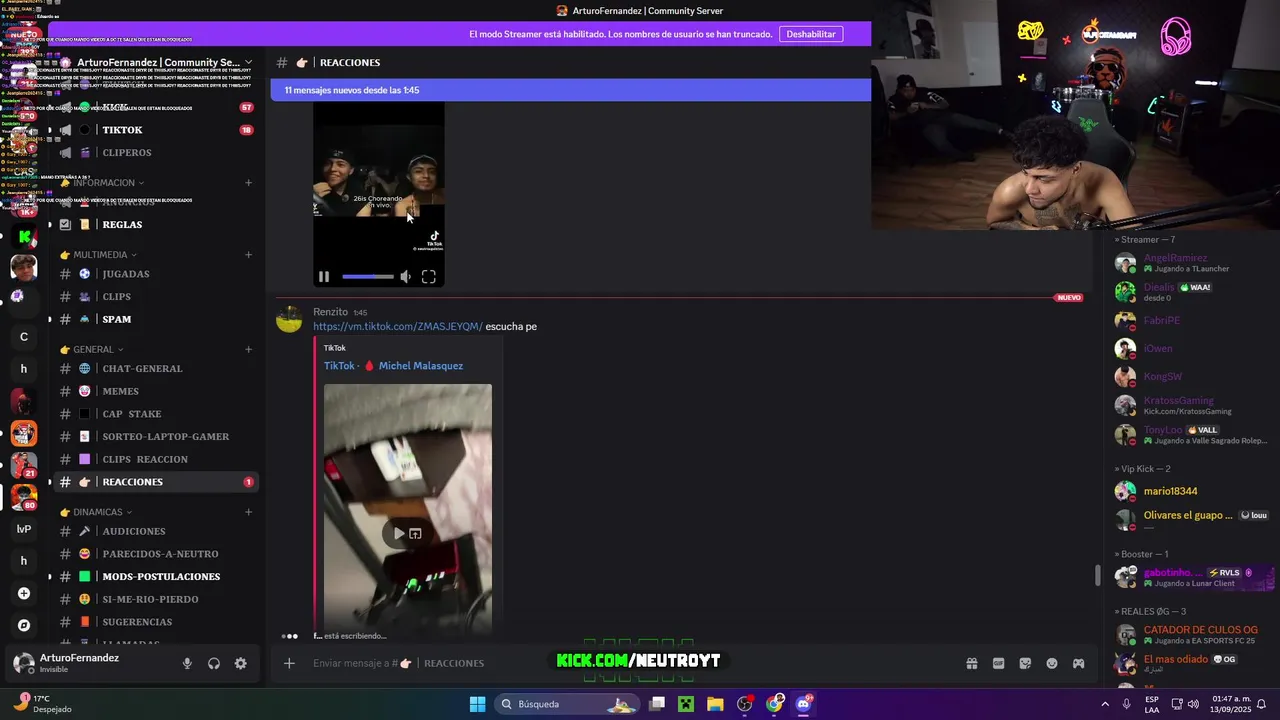
Task: Adjust the video progress slider
Action: coord(367,277)
